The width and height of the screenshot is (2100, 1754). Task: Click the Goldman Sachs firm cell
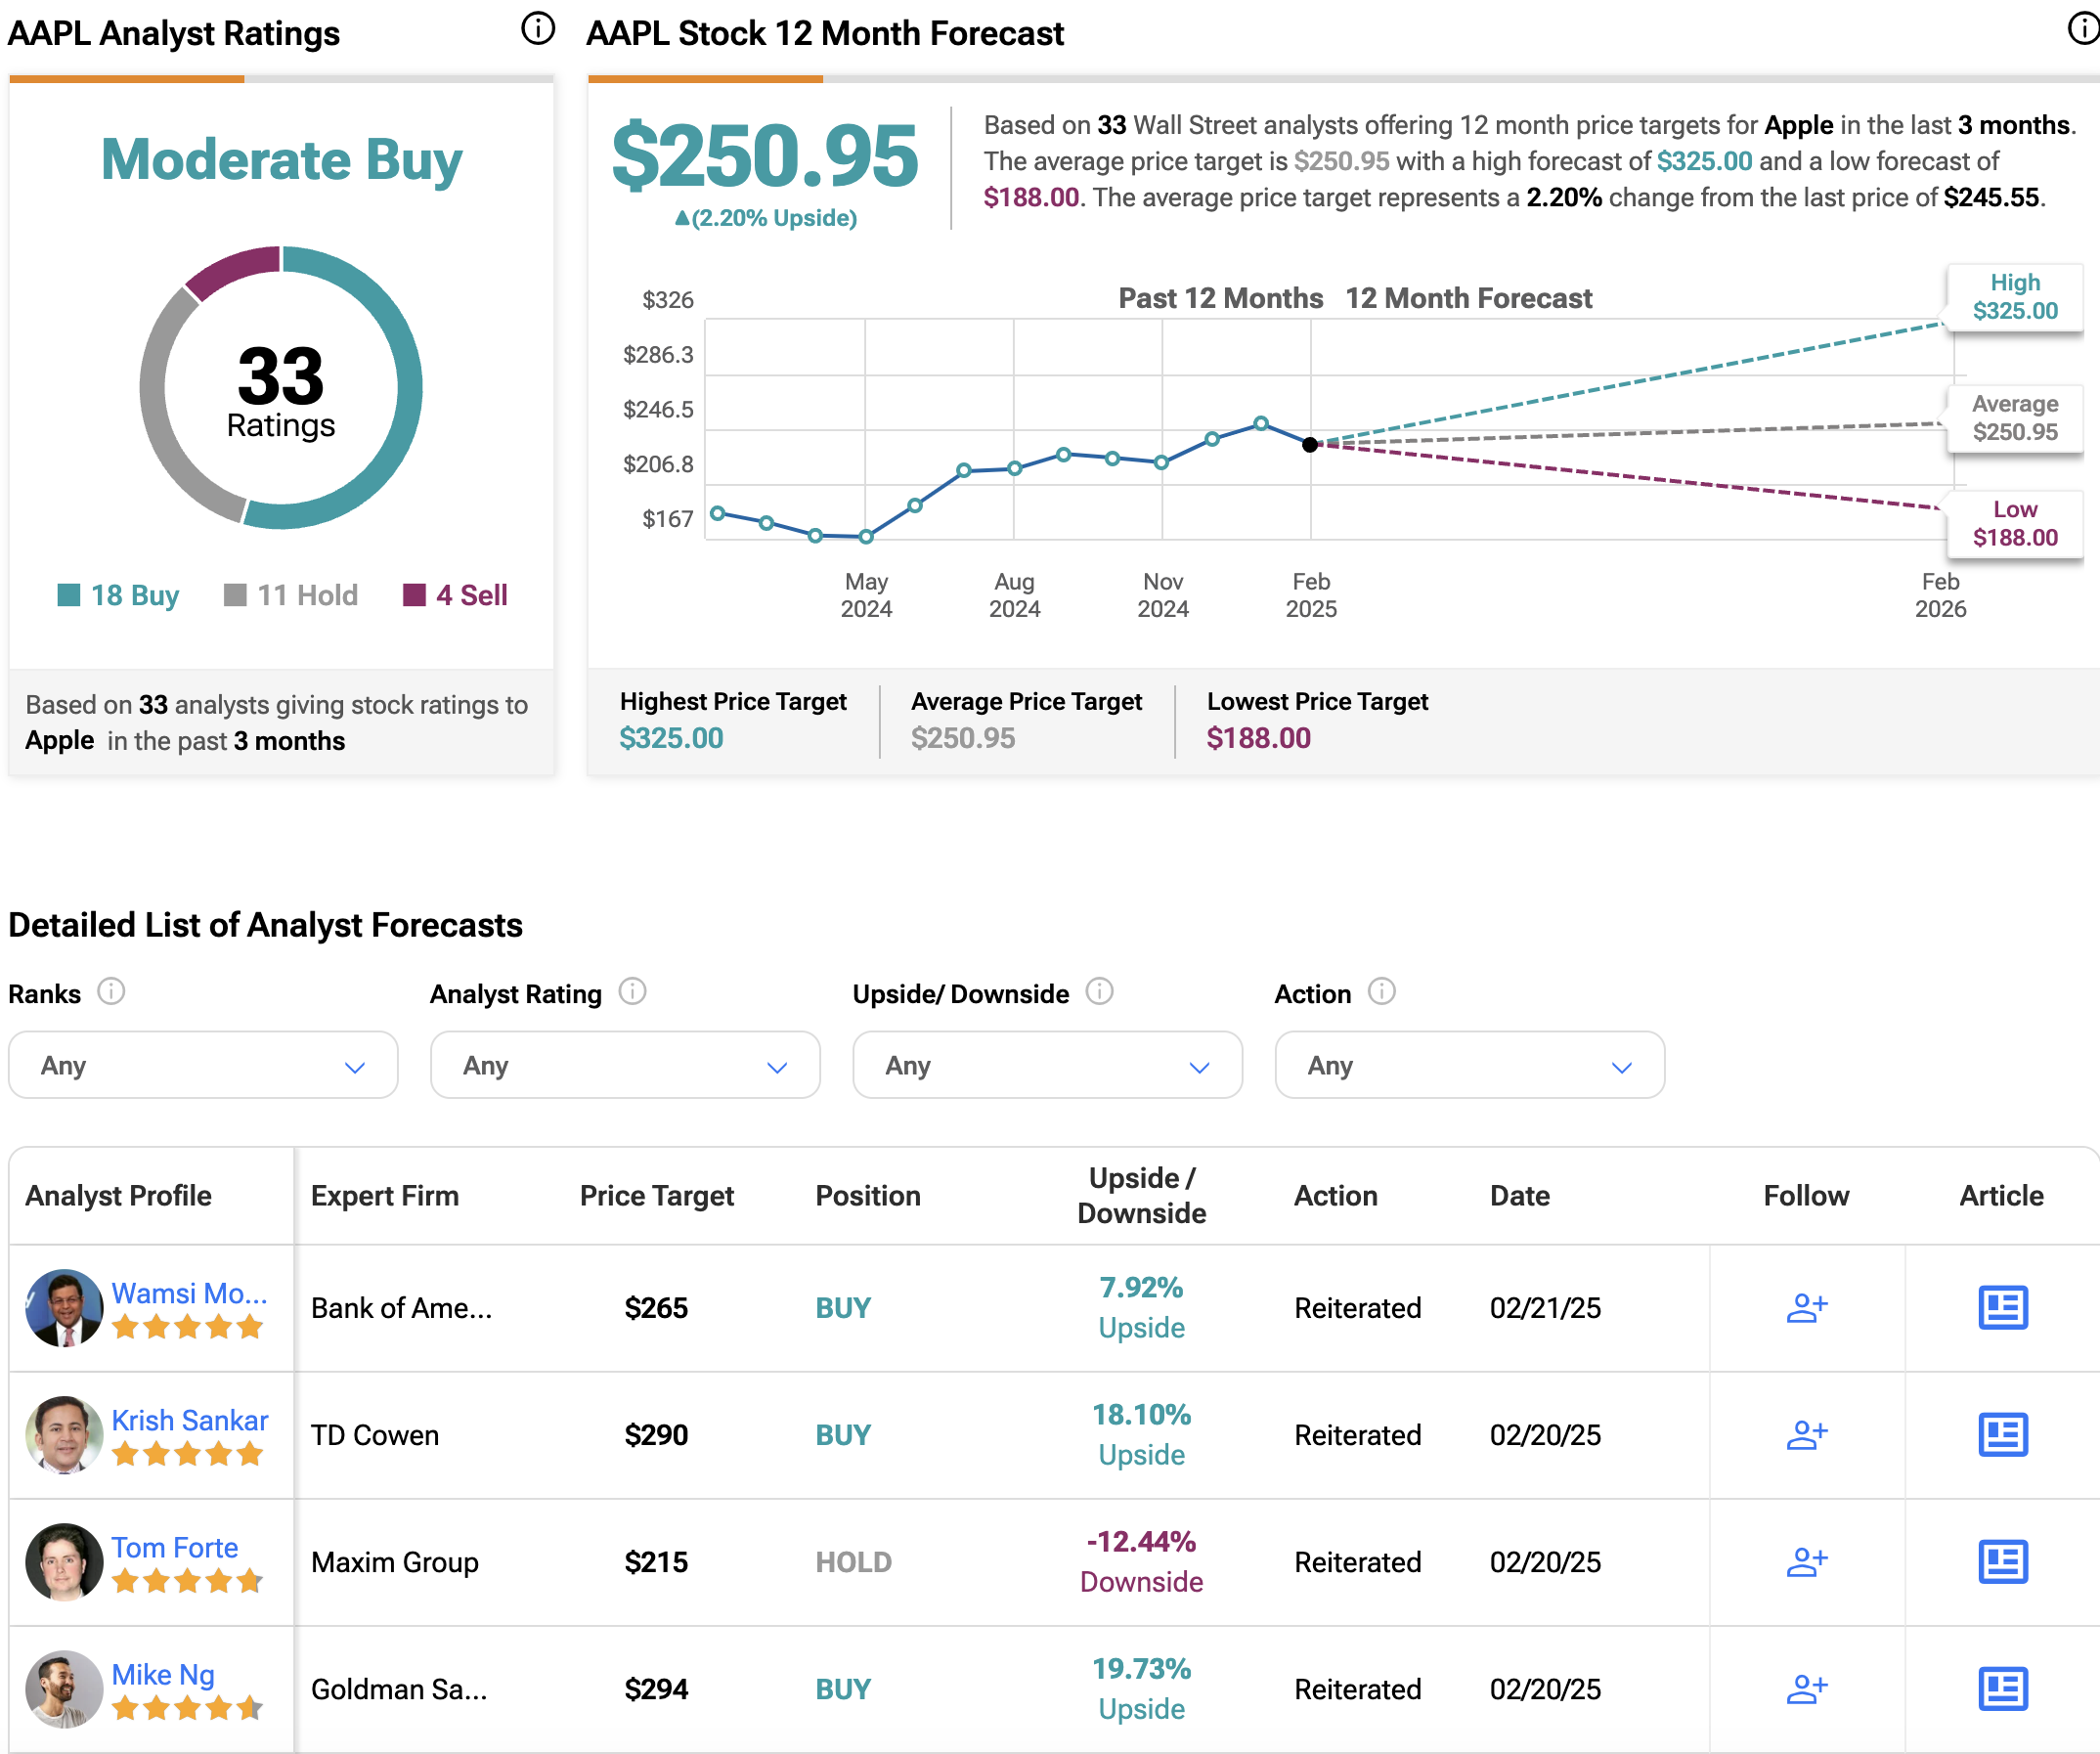[399, 1689]
